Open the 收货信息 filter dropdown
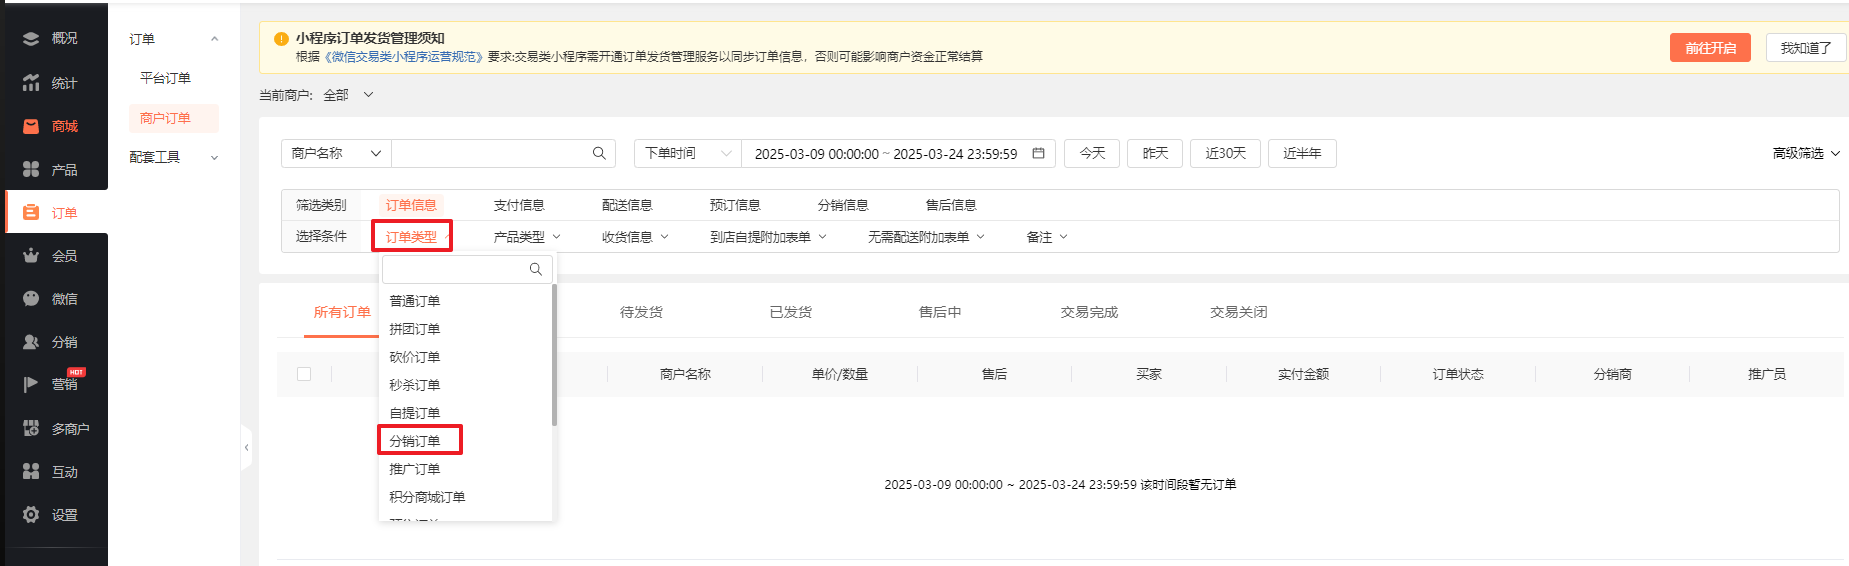Viewport: 1849px width, 566px height. click(x=635, y=237)
